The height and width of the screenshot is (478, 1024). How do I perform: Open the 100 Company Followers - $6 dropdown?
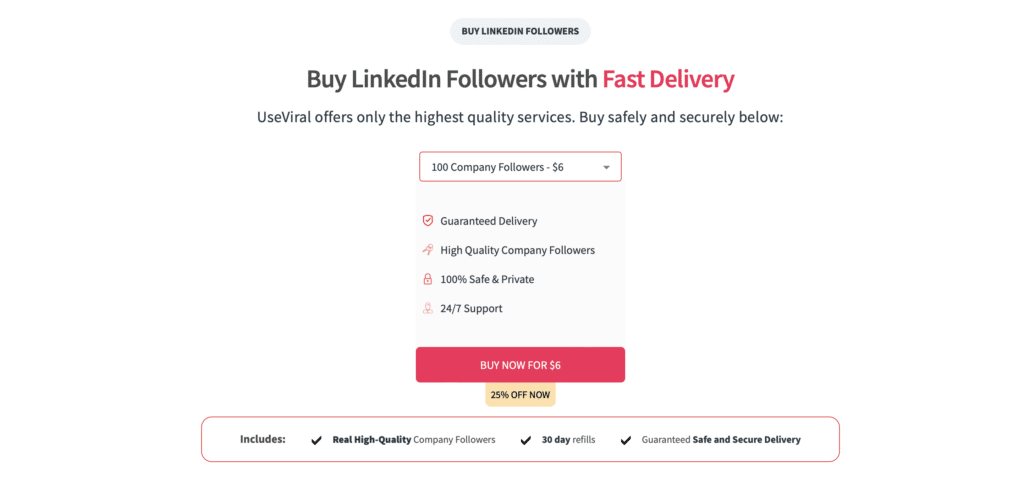pyautogui.click(x=520, y=167)
